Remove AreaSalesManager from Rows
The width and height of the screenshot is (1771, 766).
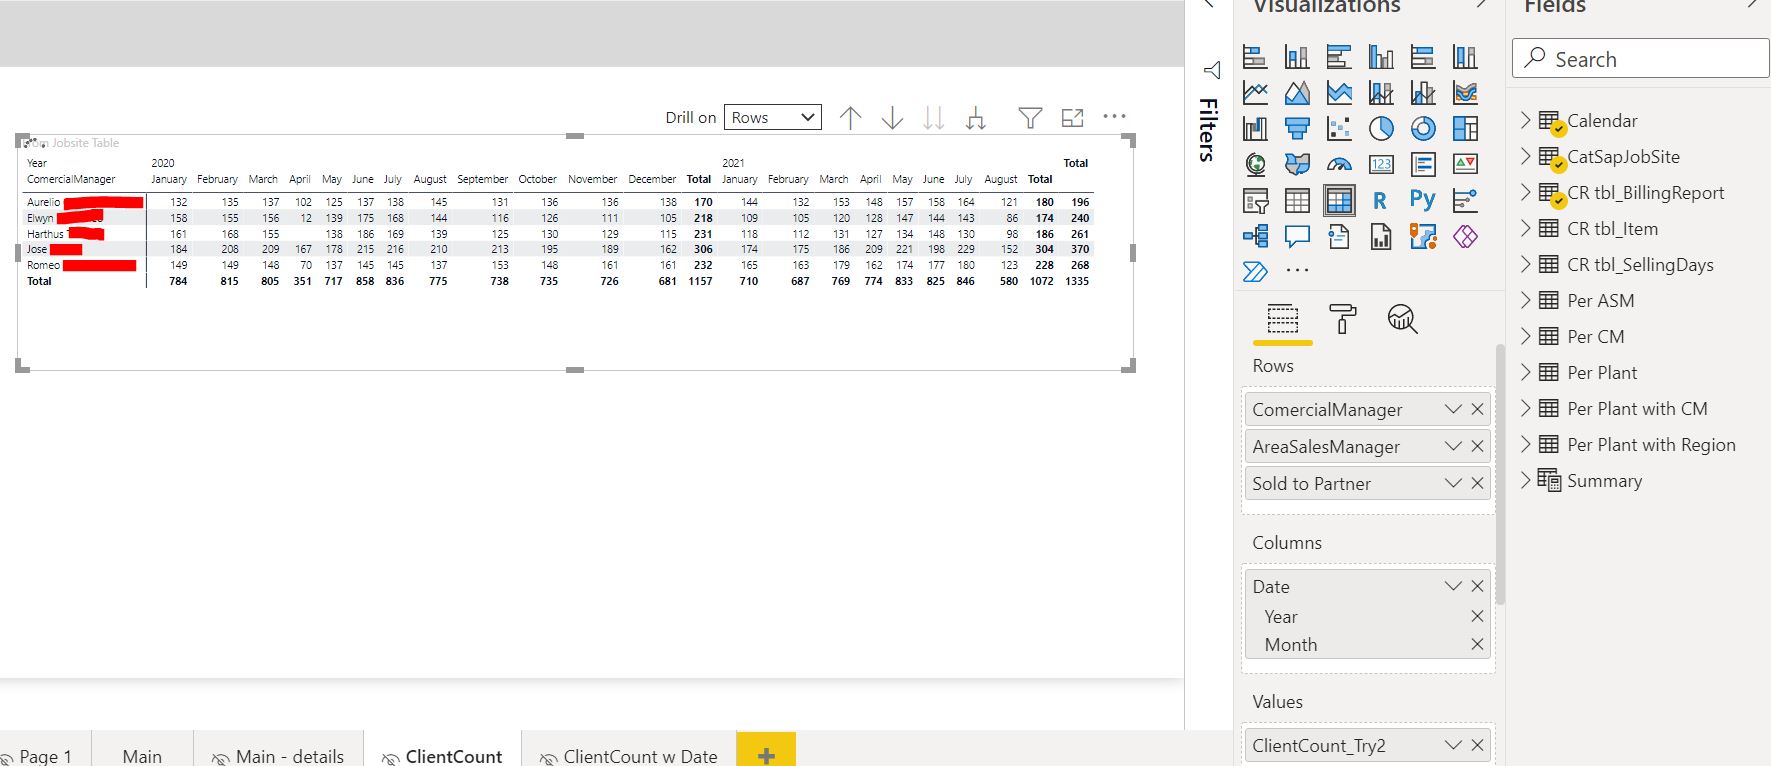pyautogui.click(x=1477, y=446)
